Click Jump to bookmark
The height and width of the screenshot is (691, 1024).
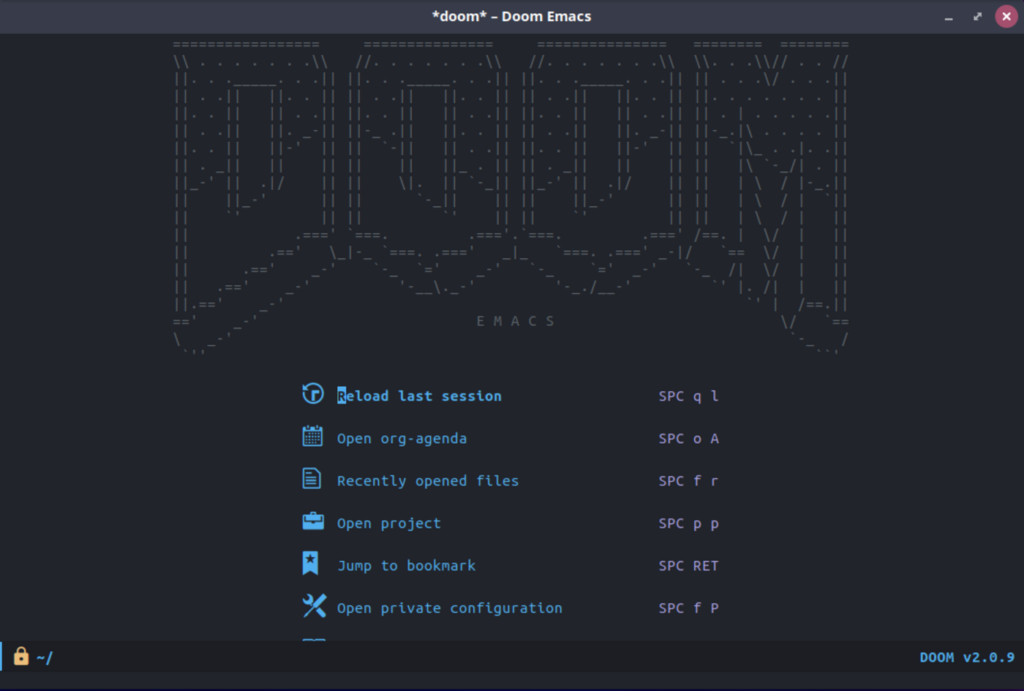406,565
